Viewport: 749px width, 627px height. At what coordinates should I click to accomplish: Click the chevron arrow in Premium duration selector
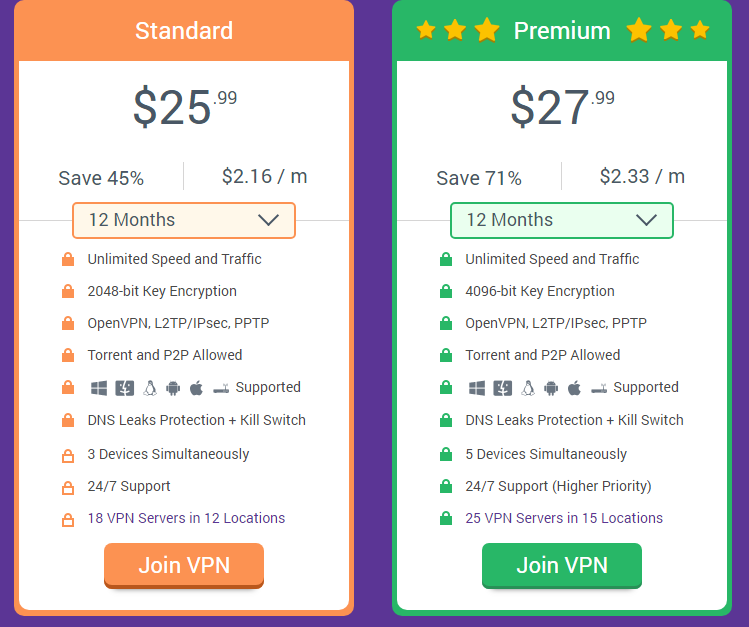(x=646, y=220)
